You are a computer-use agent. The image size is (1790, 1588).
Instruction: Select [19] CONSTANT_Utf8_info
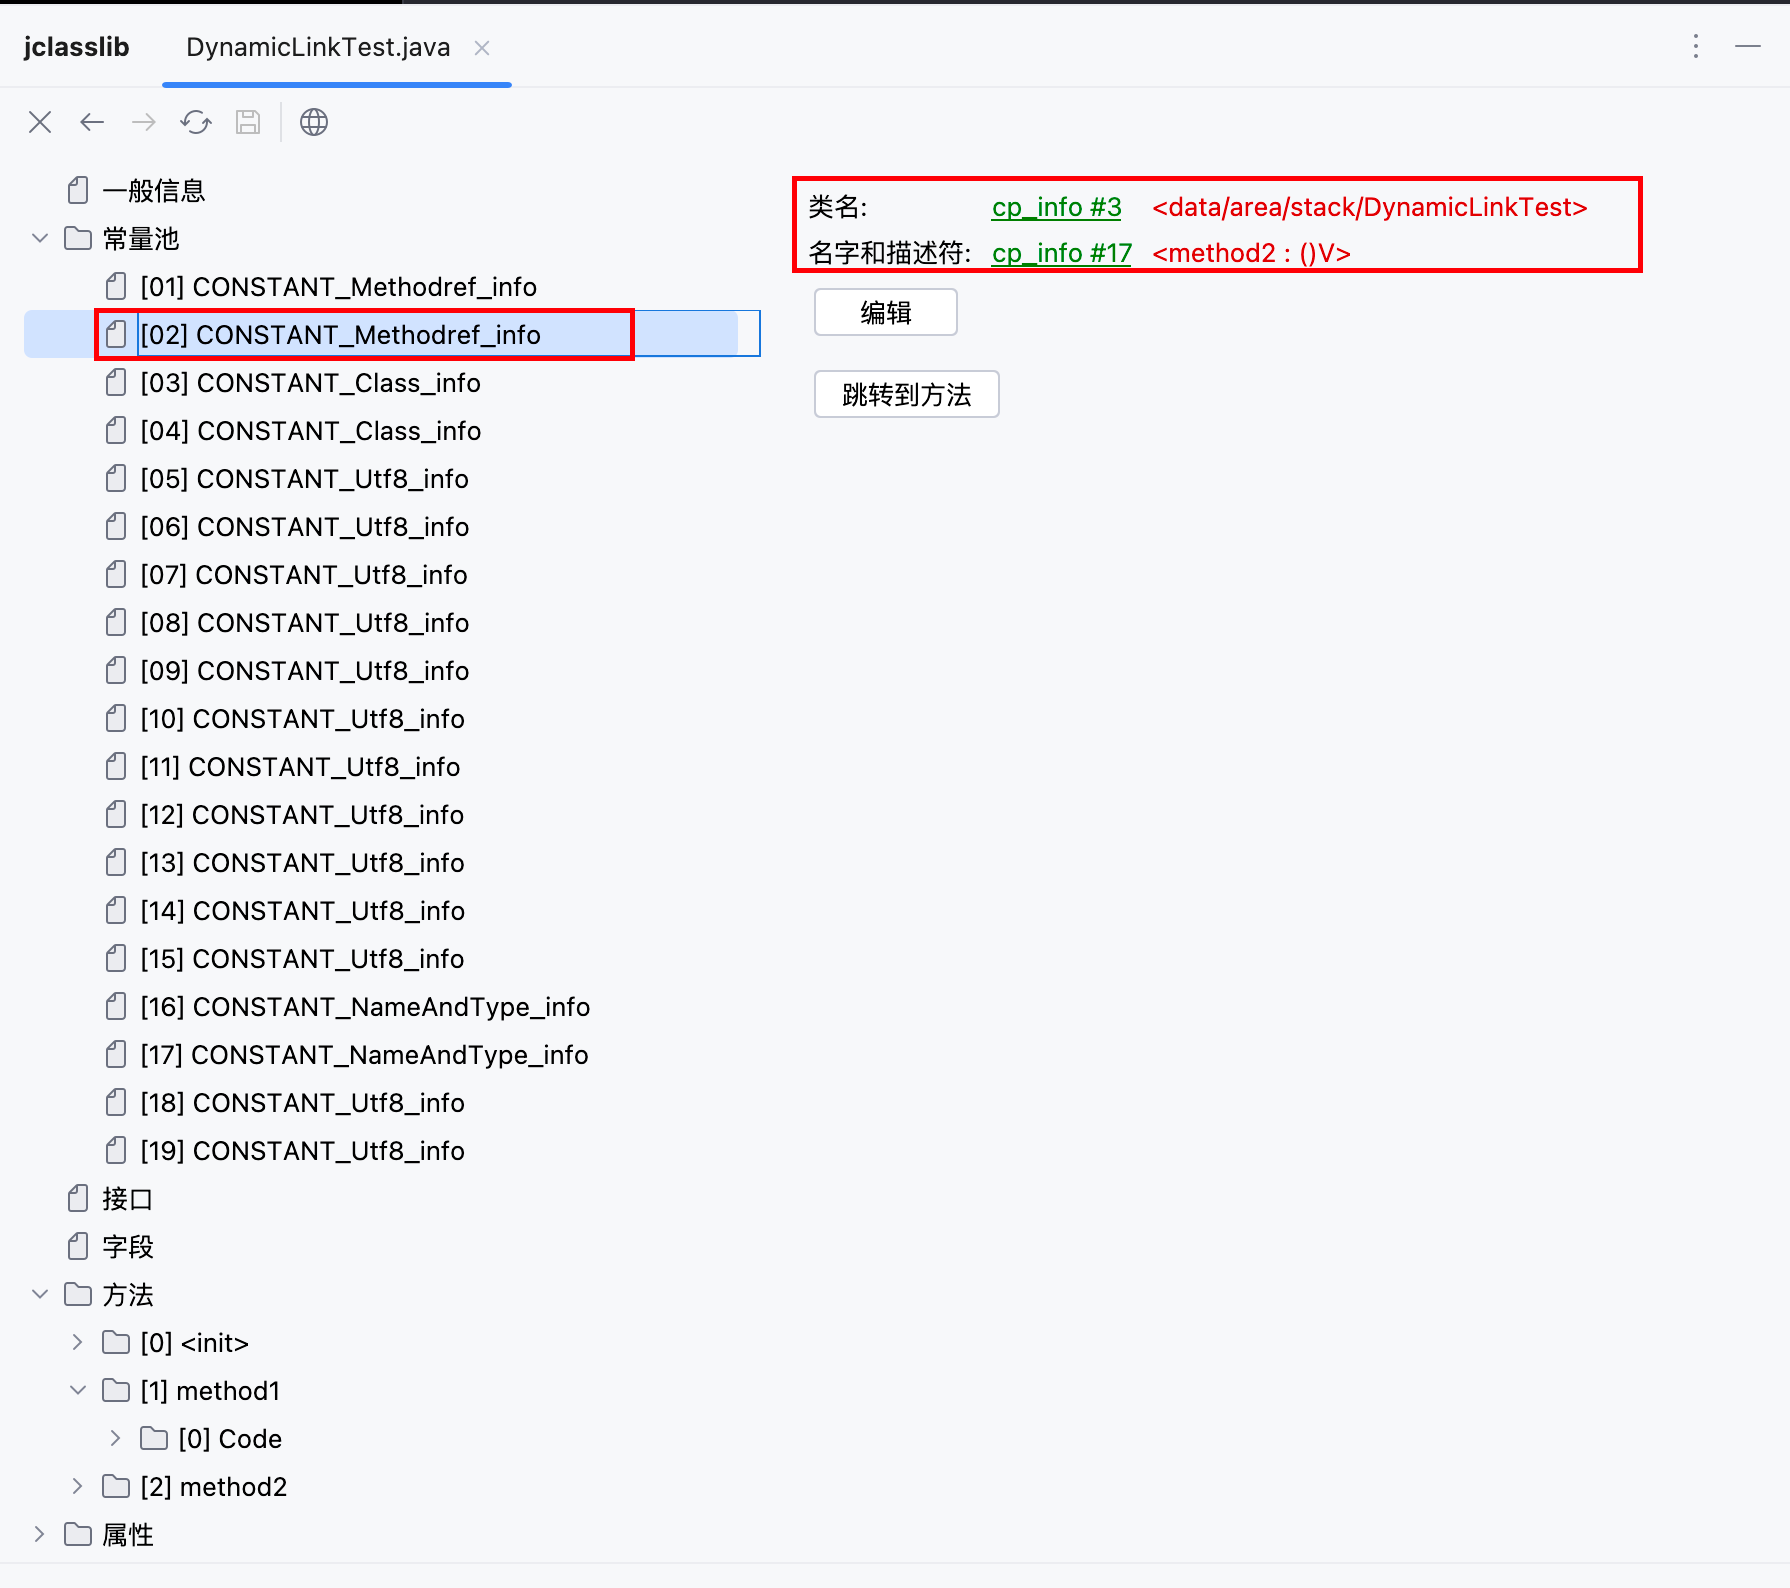pyautogui.click(x=303, y=1151)
